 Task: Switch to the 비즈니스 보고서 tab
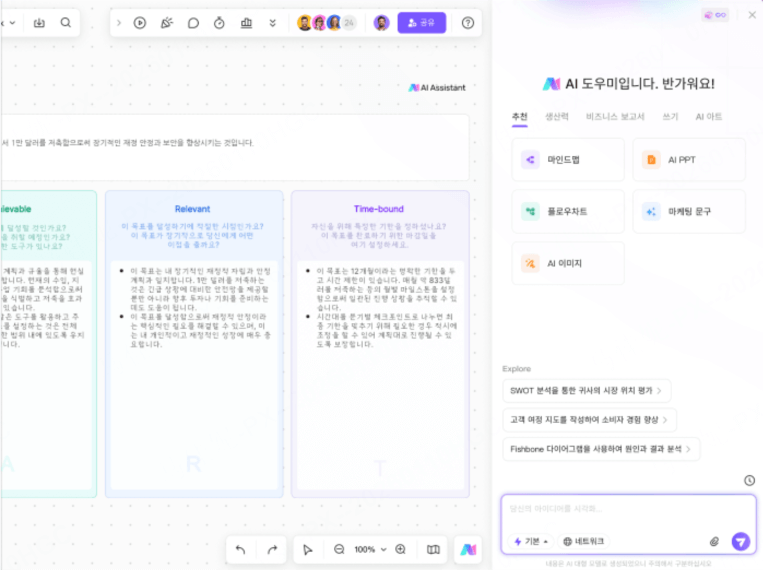point(615,116)
